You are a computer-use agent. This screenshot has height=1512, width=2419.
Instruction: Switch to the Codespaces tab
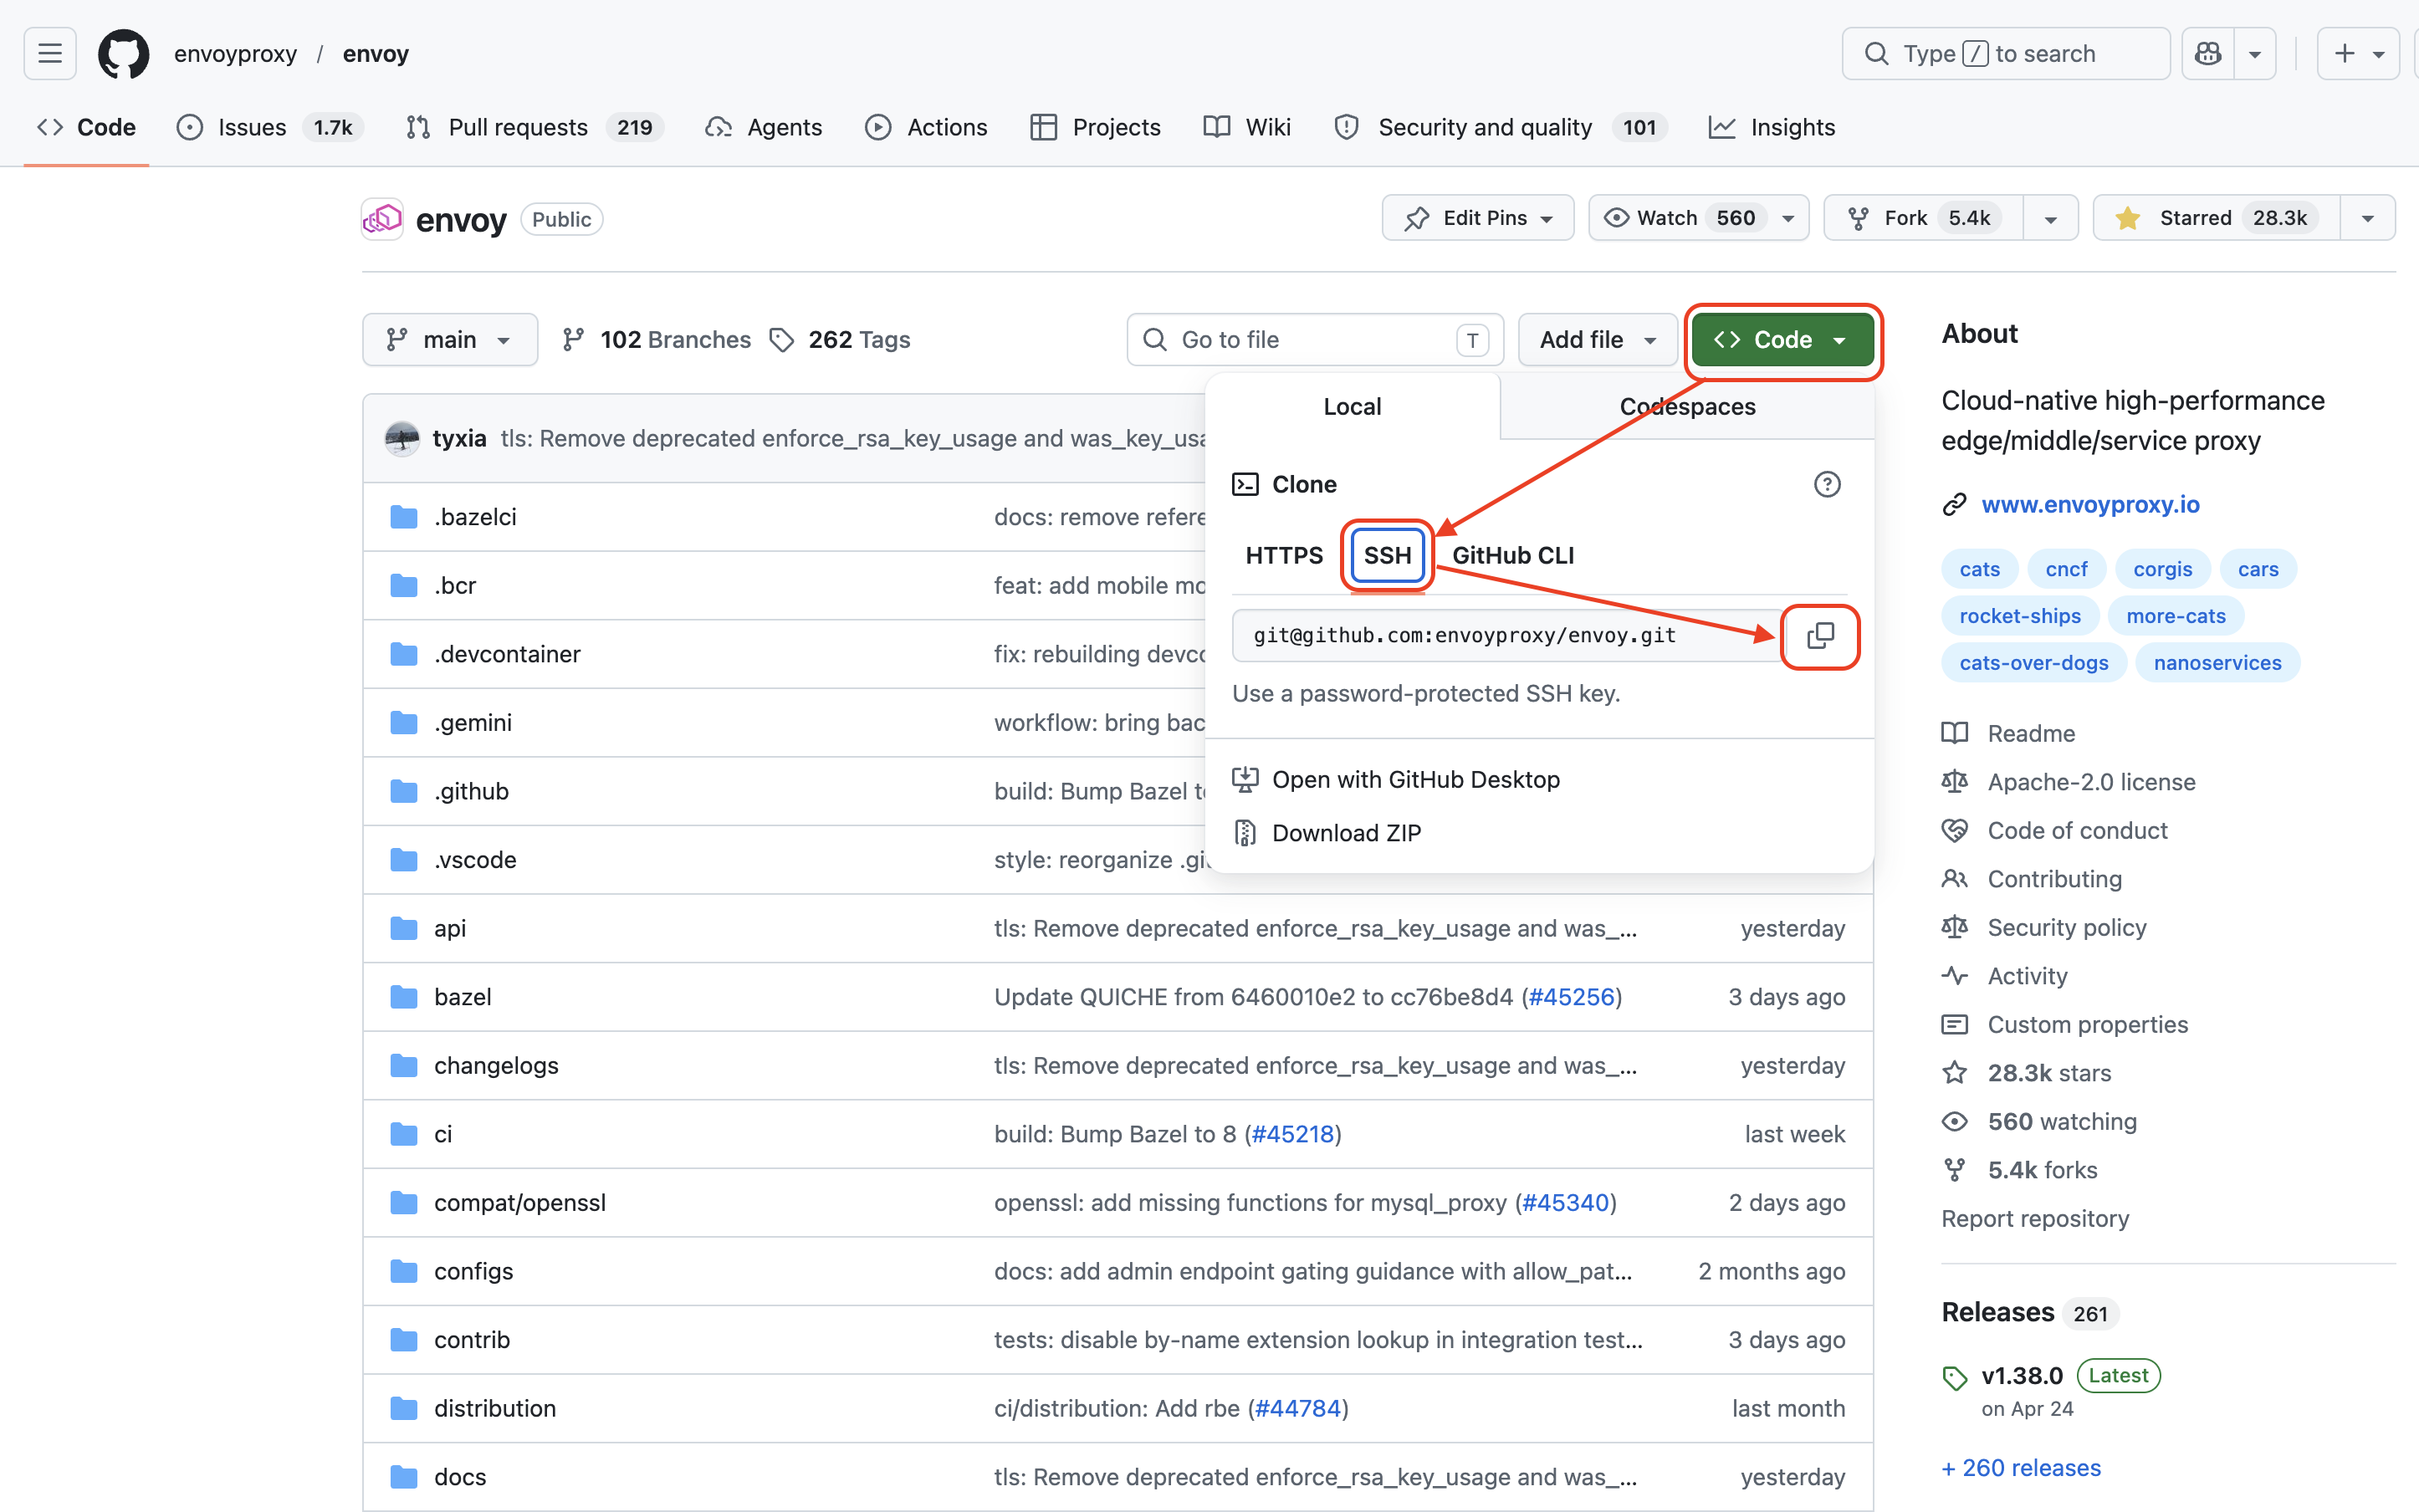coord(1687,407)
